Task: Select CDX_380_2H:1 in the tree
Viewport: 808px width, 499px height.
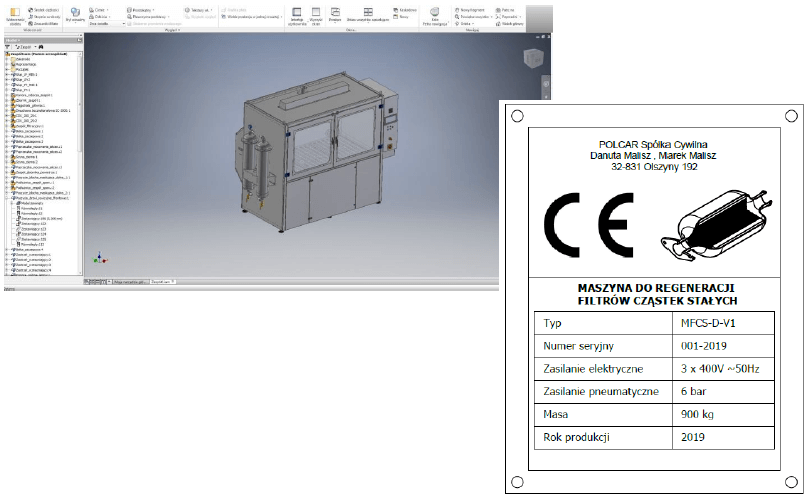Action: click(x=25, y=115)
